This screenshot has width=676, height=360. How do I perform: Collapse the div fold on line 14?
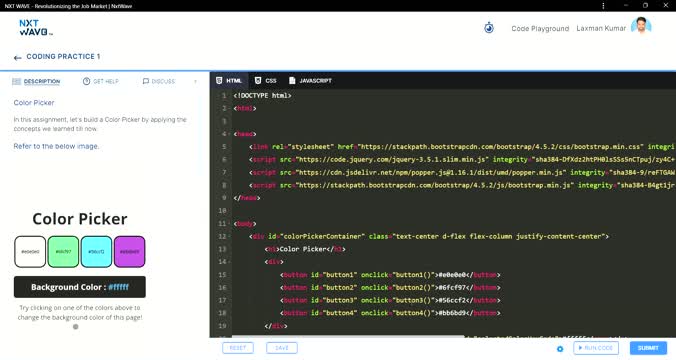pos(229,262)
